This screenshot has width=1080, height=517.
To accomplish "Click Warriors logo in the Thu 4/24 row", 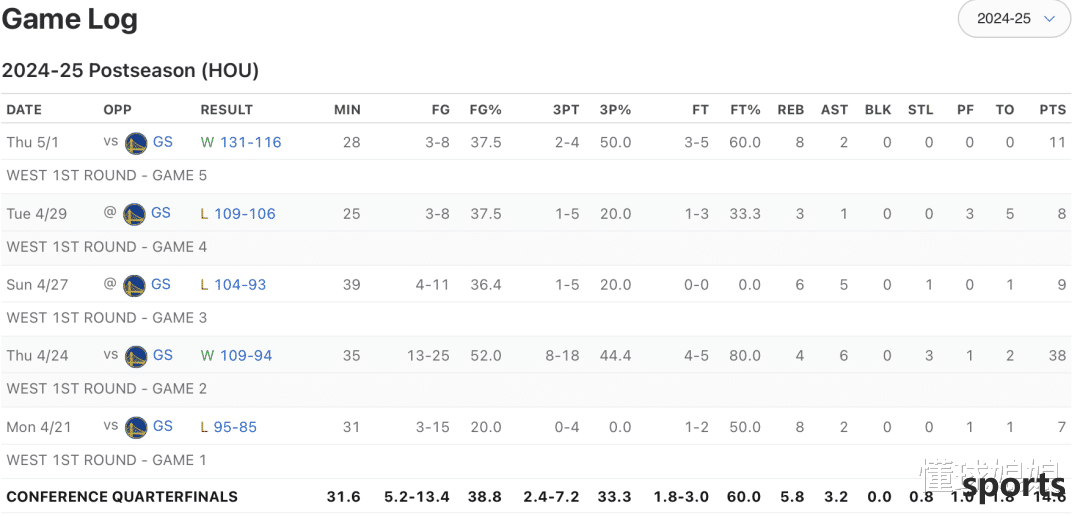I will (x=136, y=356).
